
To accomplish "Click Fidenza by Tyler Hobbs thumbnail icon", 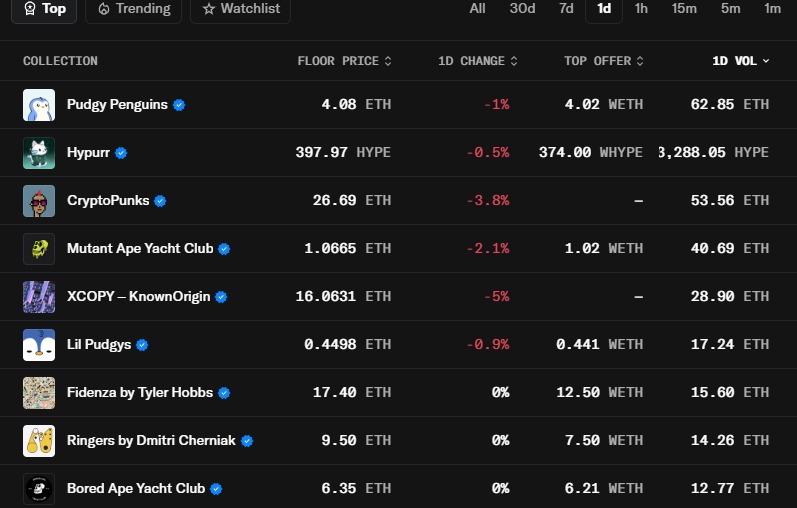I will (x=39, y=393).
